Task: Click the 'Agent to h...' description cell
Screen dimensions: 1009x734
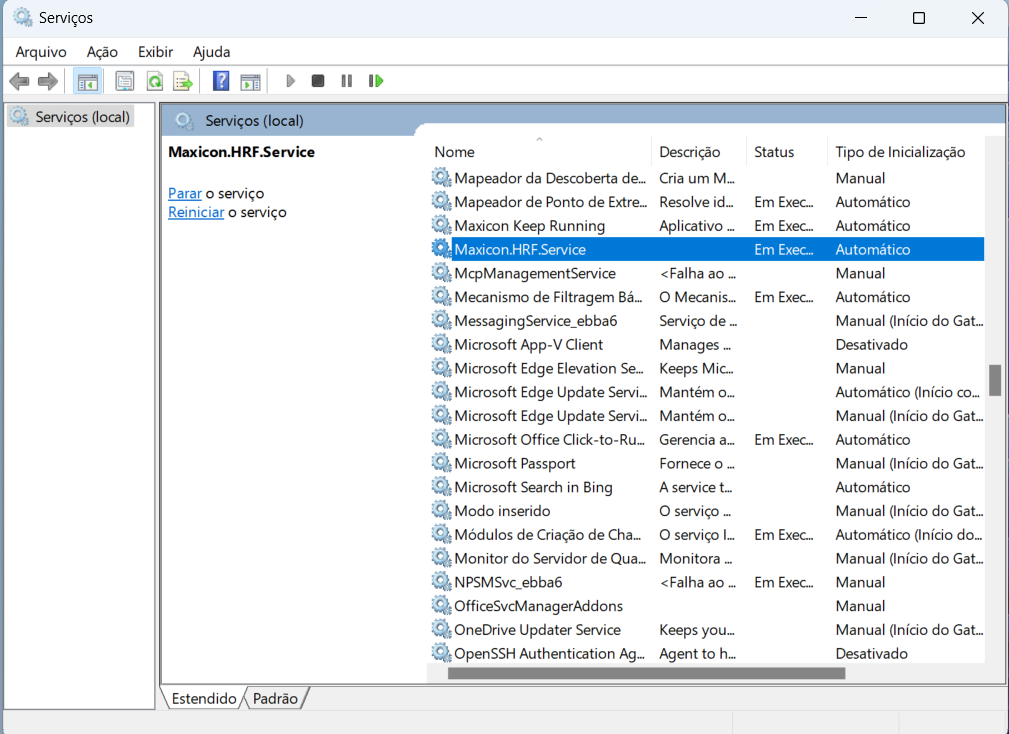Action: 698,654
